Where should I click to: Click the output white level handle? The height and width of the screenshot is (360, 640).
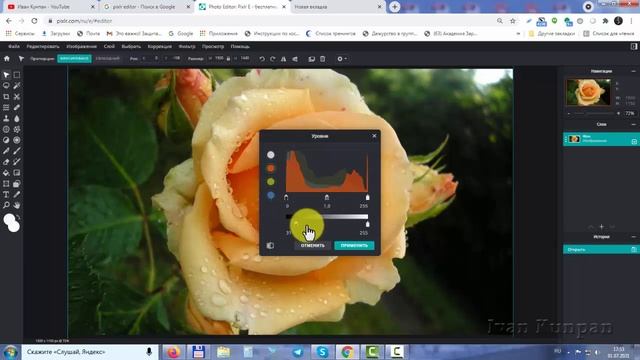point(367,224)
